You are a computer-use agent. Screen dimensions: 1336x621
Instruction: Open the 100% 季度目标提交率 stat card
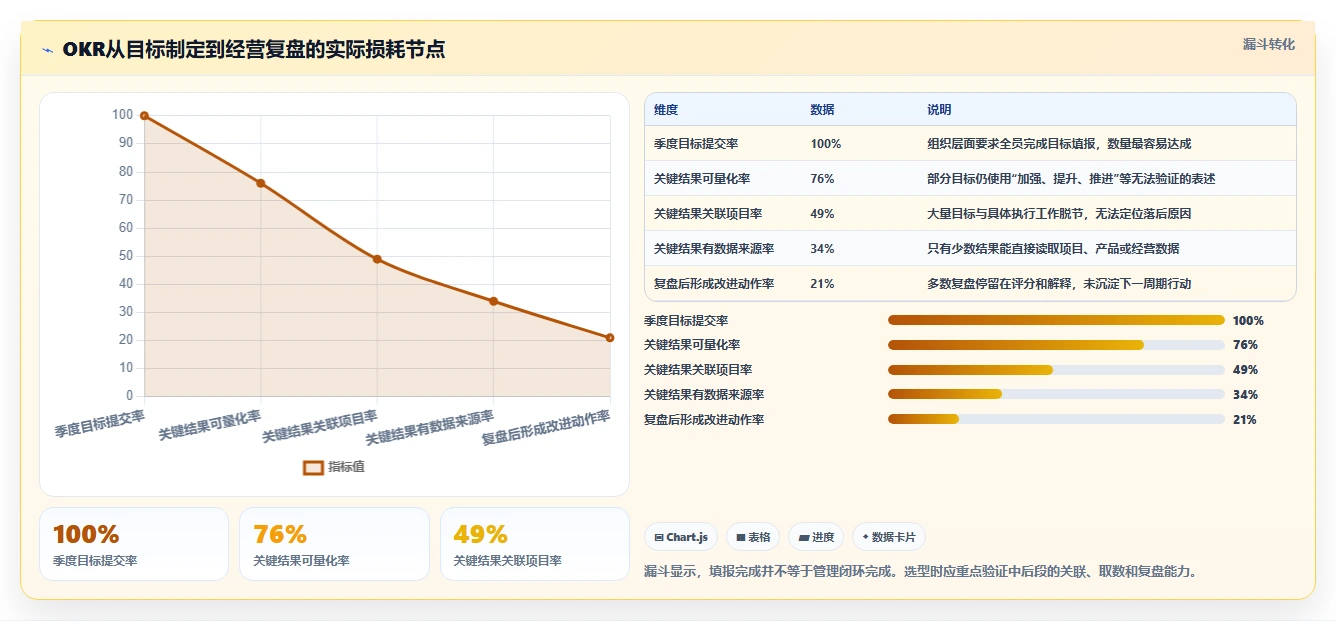pos(134,544)
